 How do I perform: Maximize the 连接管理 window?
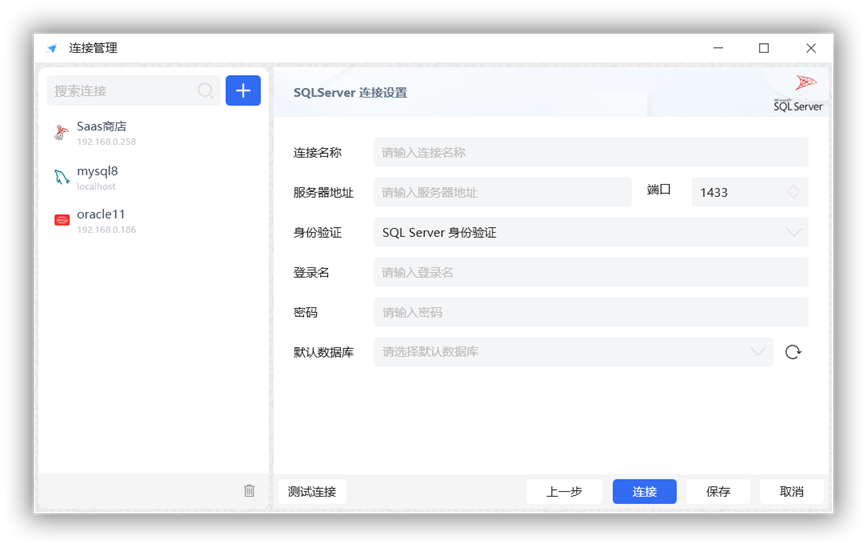tap(764, 48)
